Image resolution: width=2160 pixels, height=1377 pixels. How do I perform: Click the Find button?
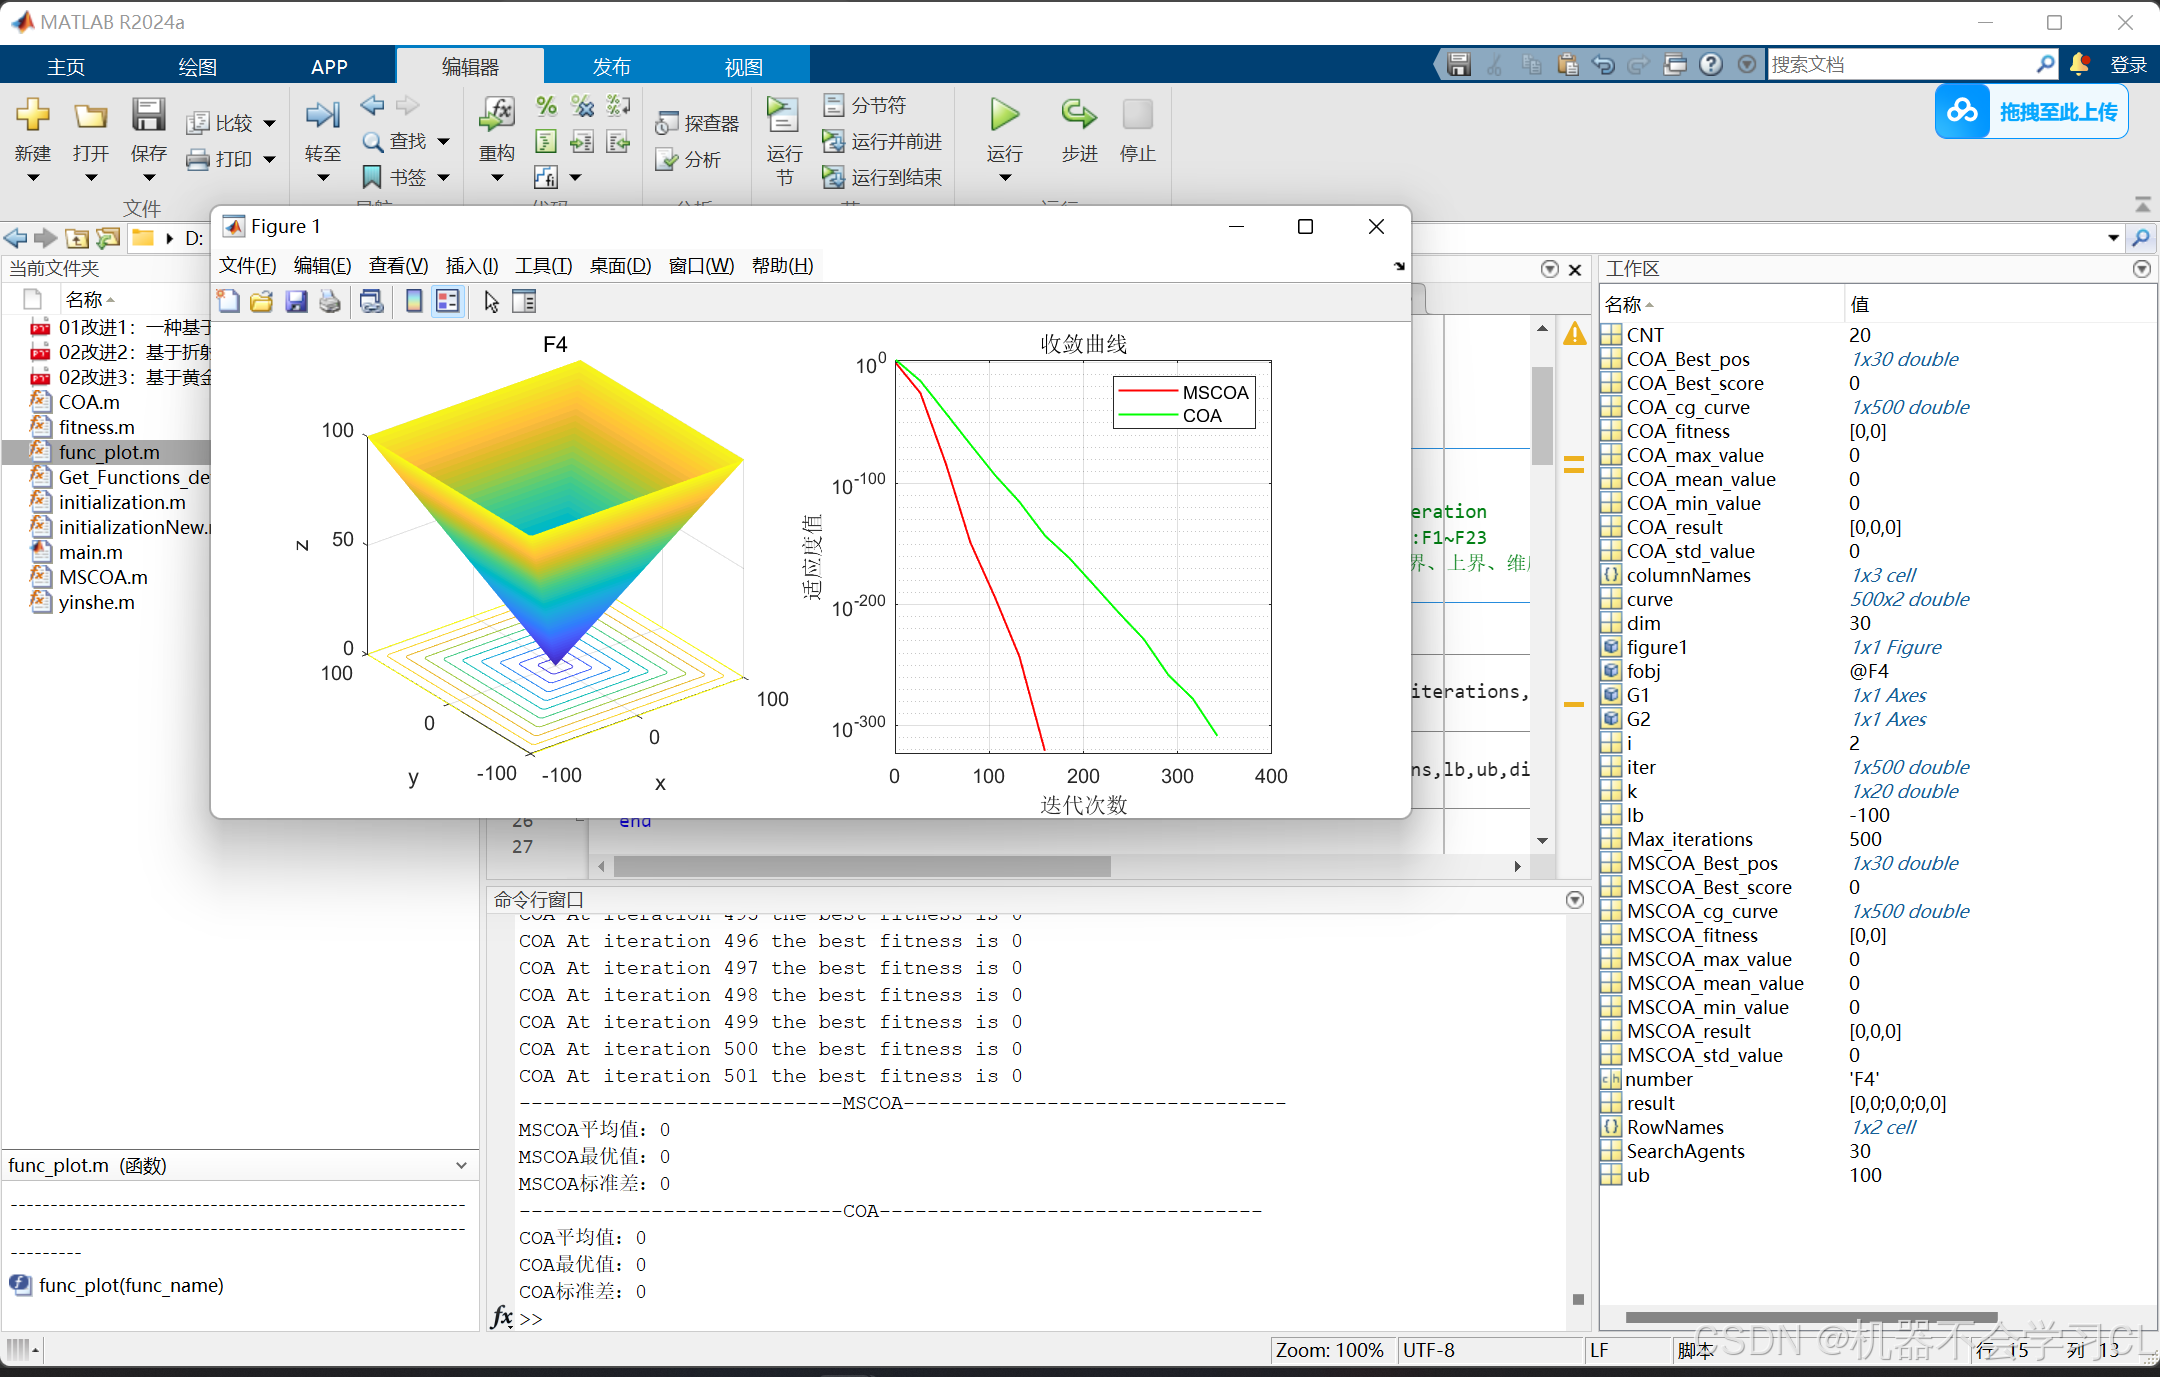(394, 141)
